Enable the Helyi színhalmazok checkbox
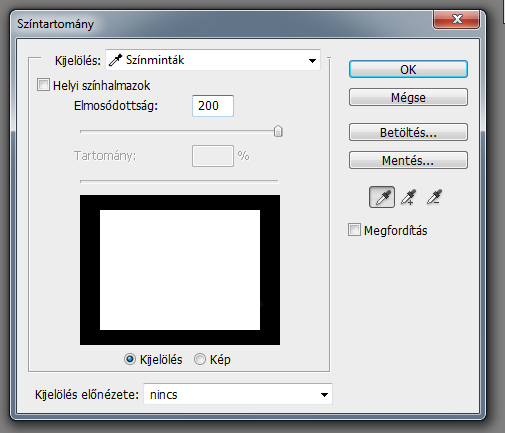Viewport: 505px width, 433px height. (x=43, y=85)
